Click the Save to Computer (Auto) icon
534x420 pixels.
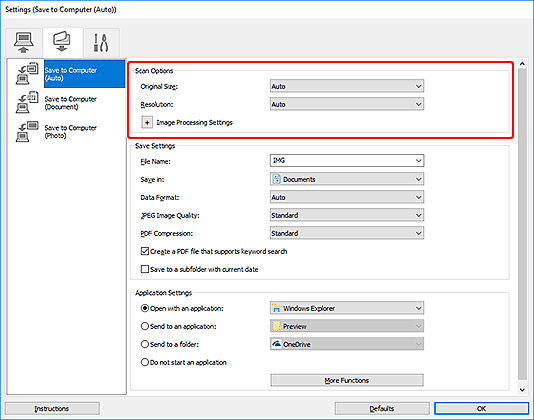click(27, 73)
